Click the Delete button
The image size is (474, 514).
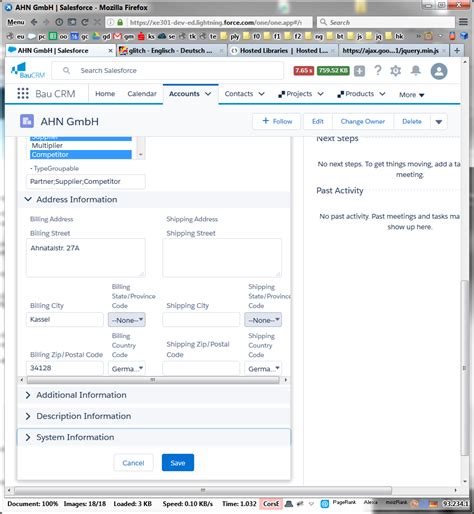412,121
